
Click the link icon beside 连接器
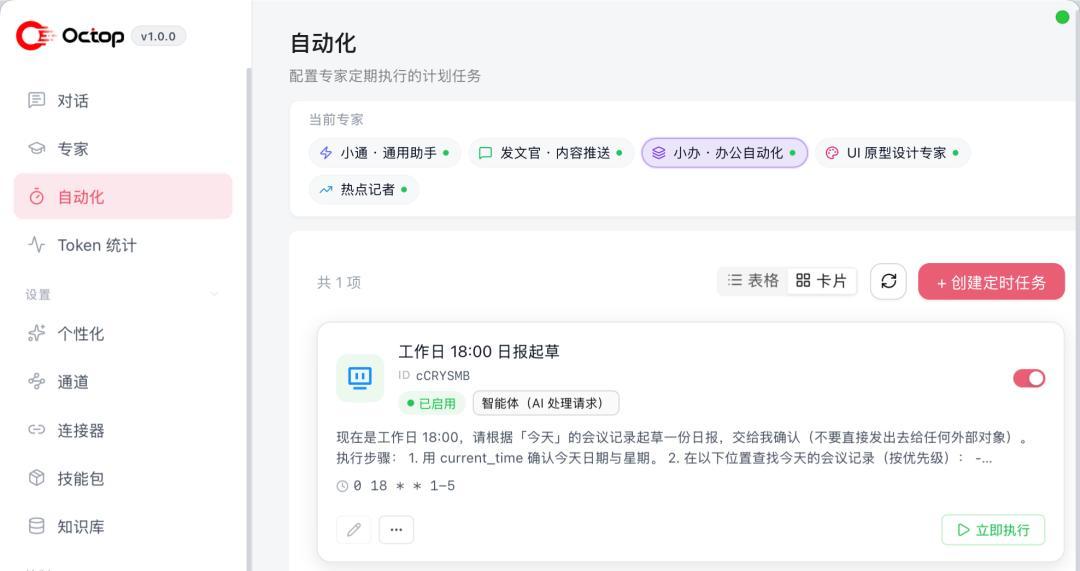(x=37, y=430)
